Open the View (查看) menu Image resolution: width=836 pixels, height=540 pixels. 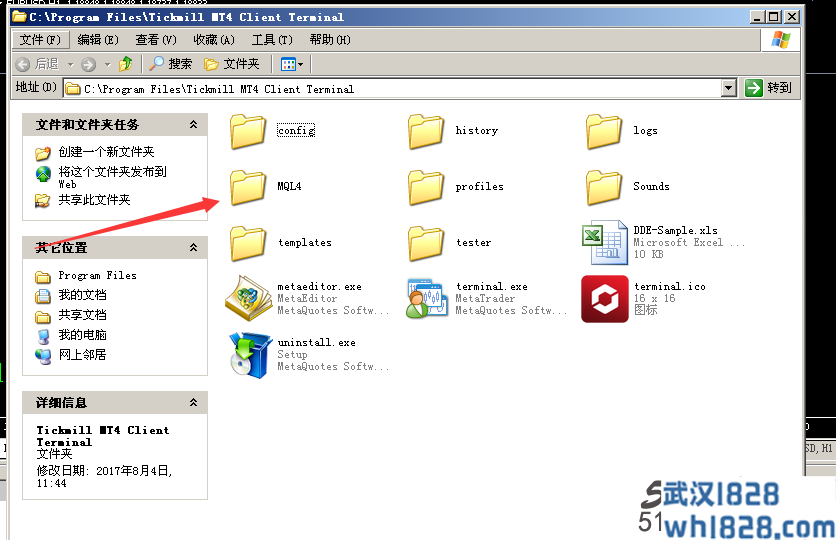[156, 40]
